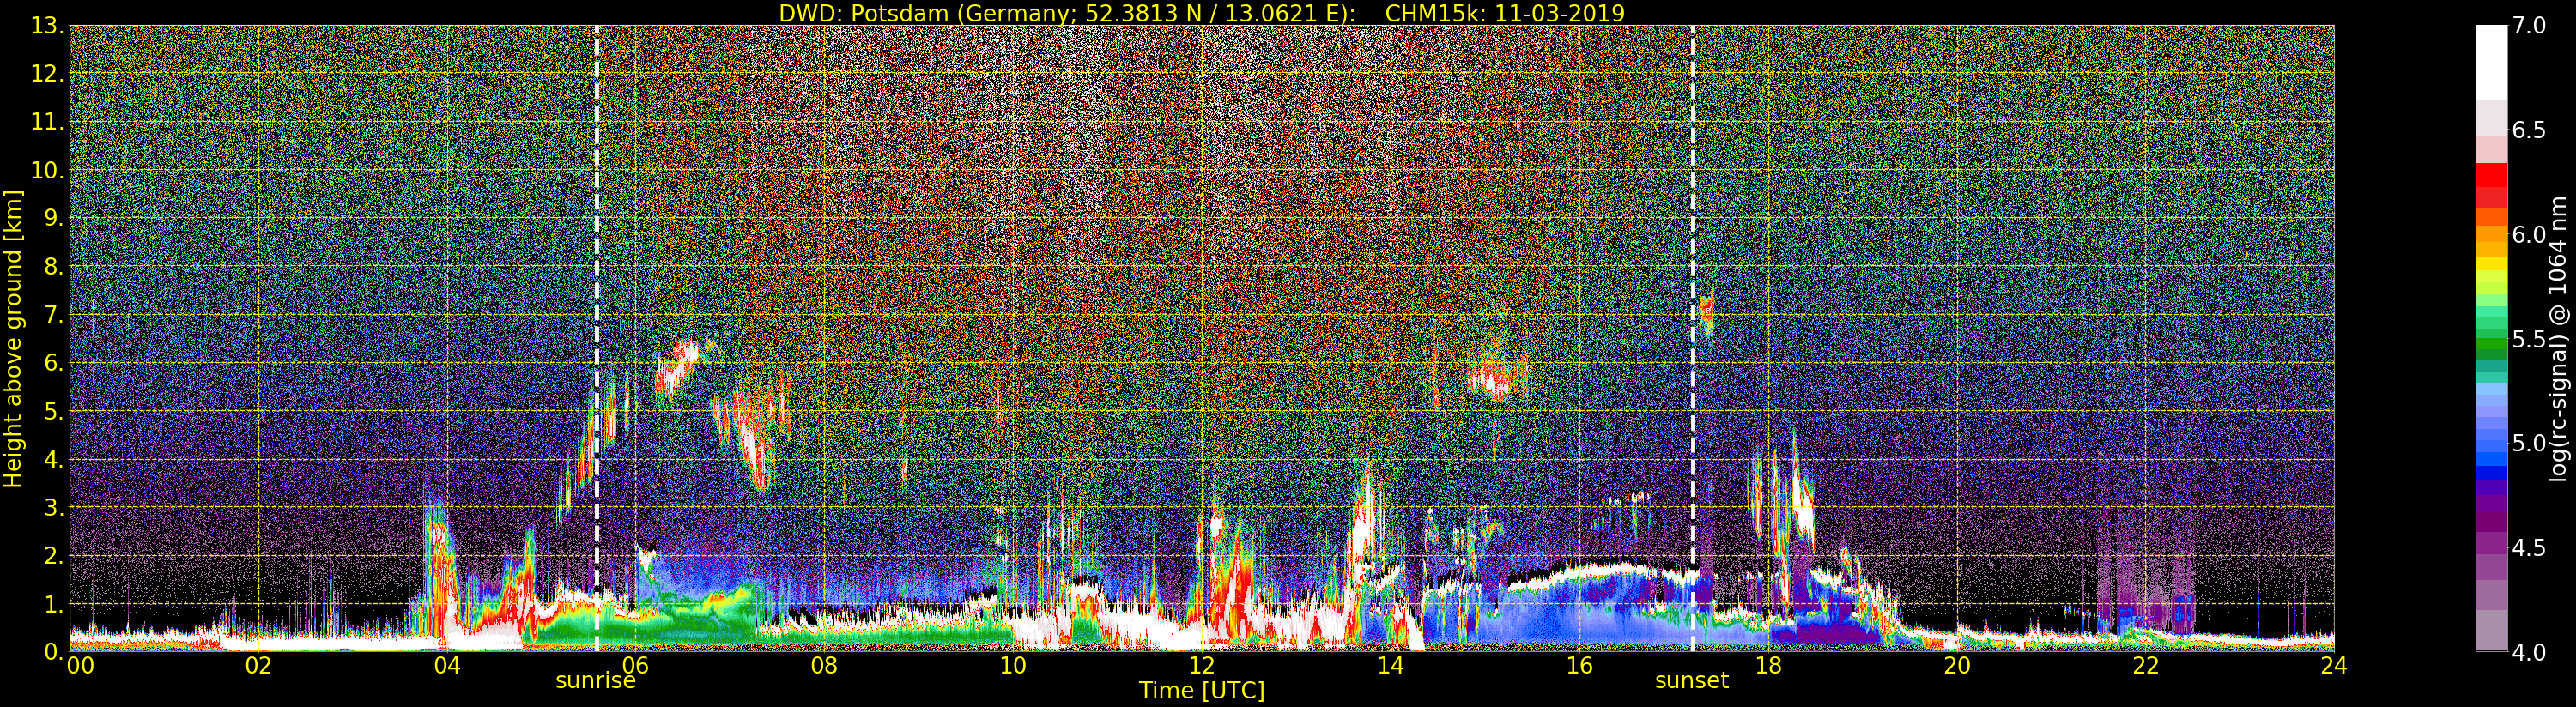Click the colorbar value '5.0'
Image resolution: width=2576 pixels, height=707 pixels.
click(2529, 443)
